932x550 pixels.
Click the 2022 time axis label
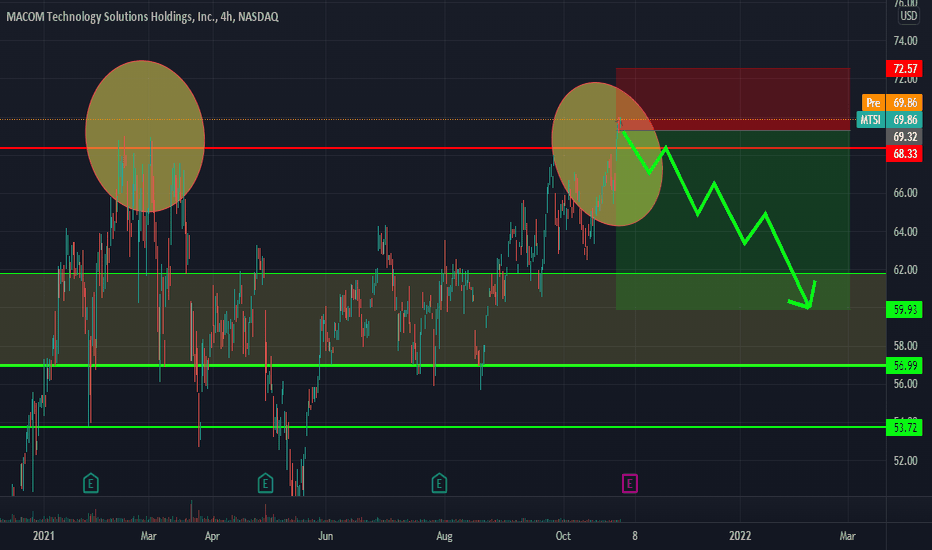pos(740,536)
